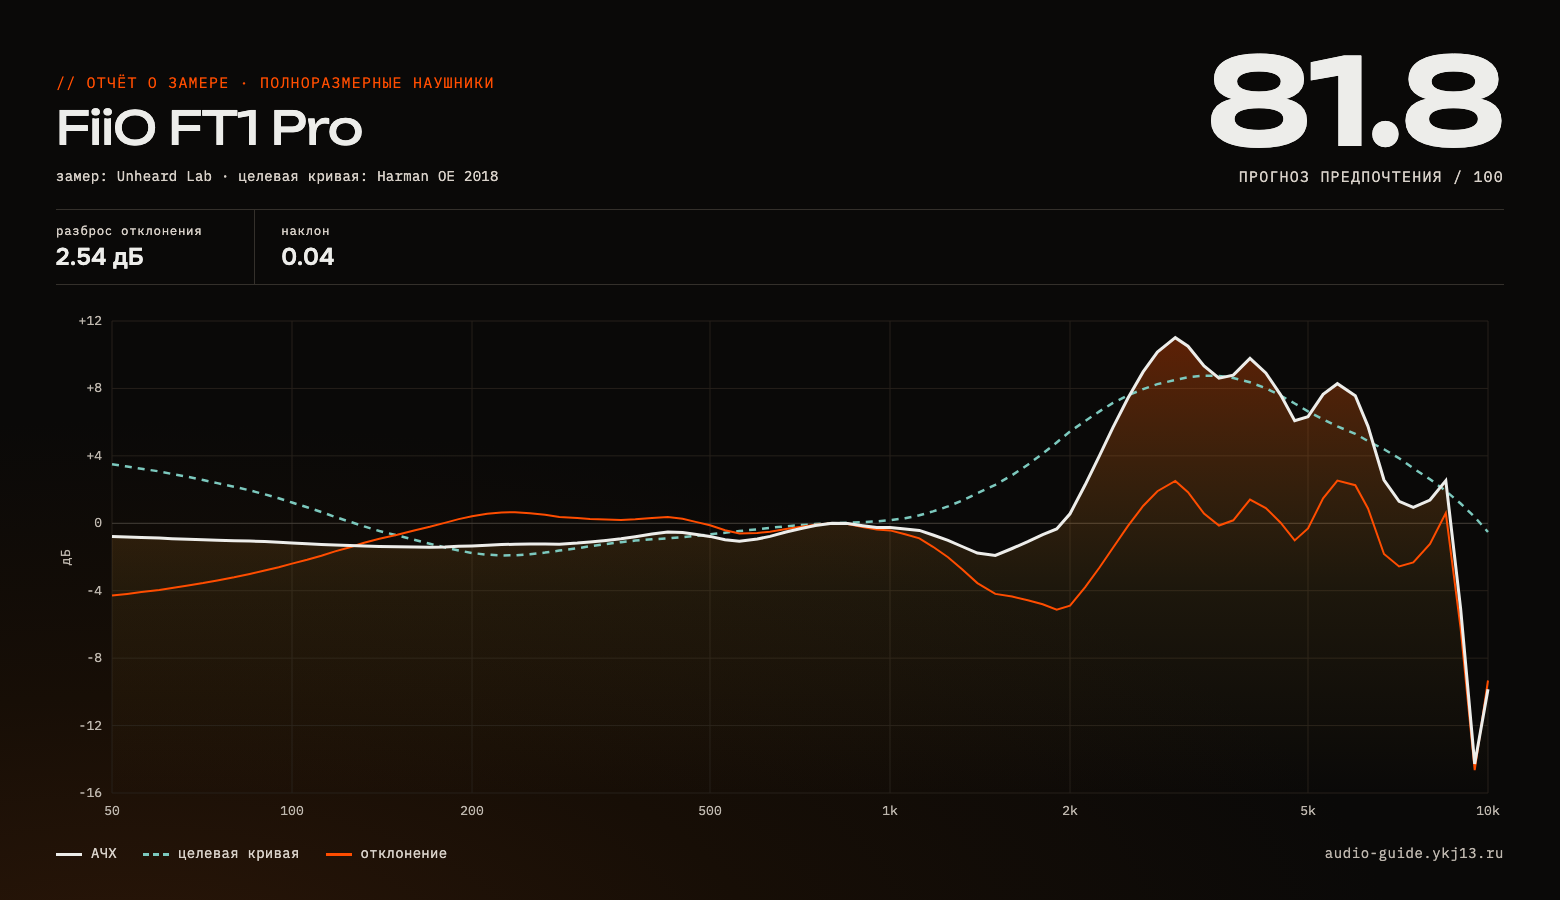Click the +8 y-axis label

[x=94, y=388]
